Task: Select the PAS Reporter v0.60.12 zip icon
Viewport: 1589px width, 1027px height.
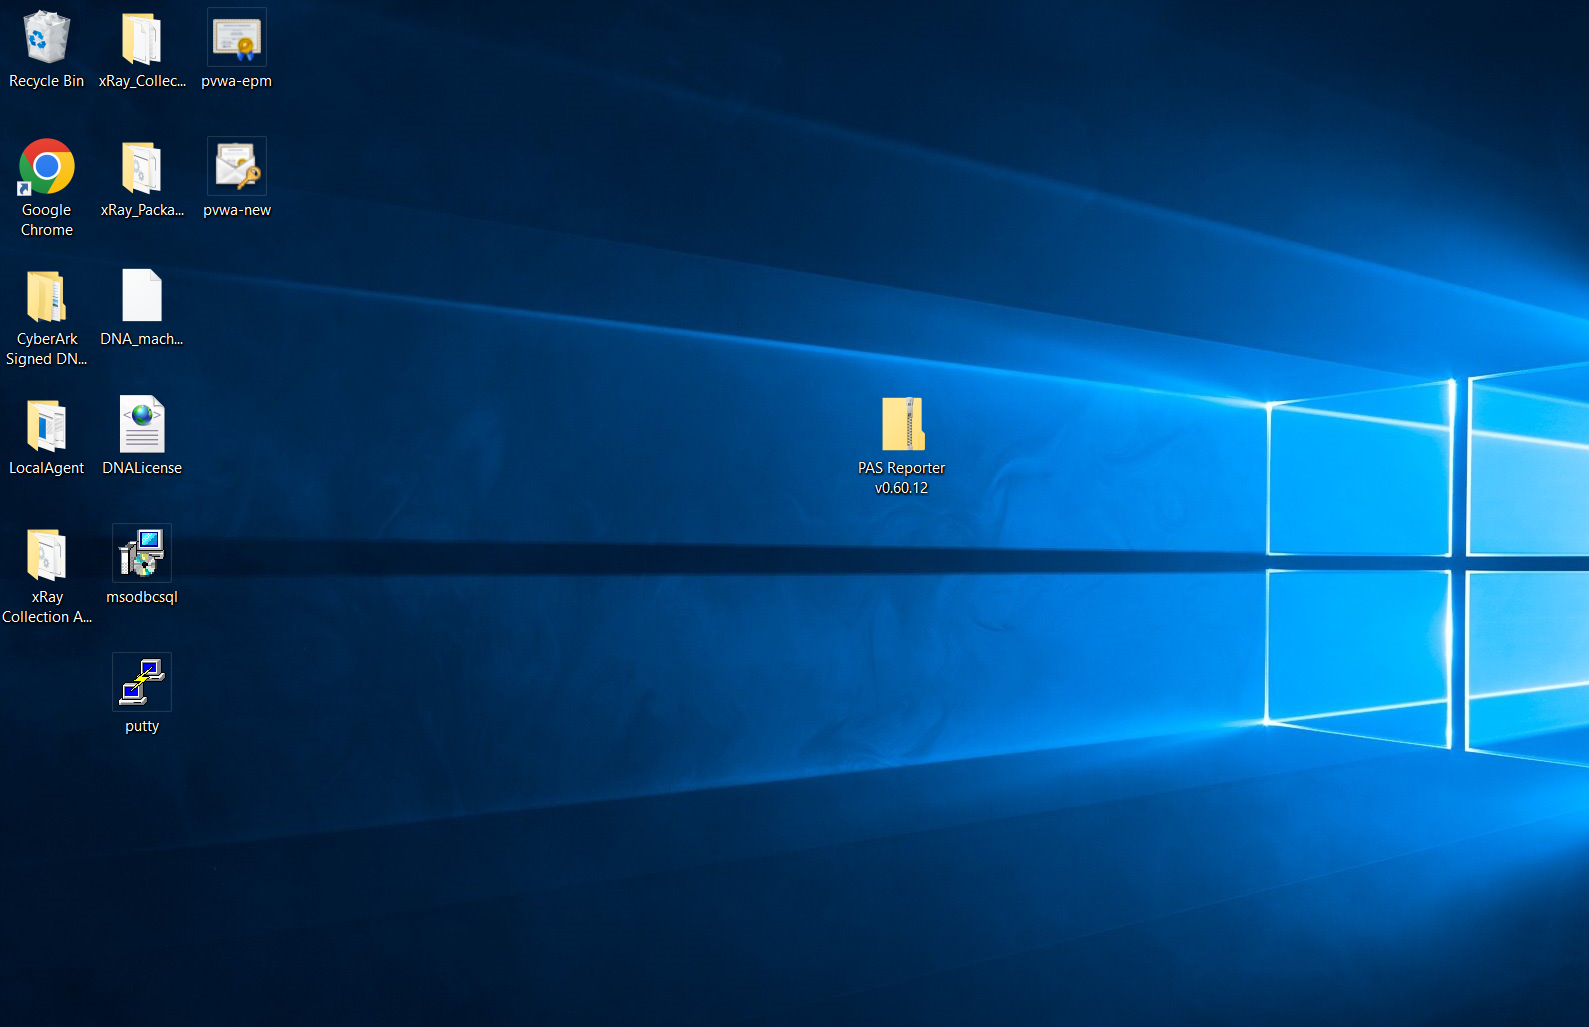Action: tap(903, 424)
